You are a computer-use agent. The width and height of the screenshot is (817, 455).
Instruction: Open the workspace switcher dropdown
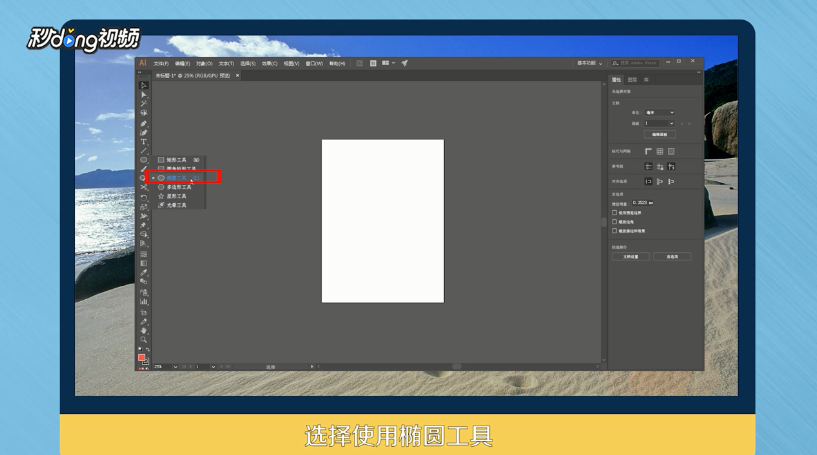point(589,63)
